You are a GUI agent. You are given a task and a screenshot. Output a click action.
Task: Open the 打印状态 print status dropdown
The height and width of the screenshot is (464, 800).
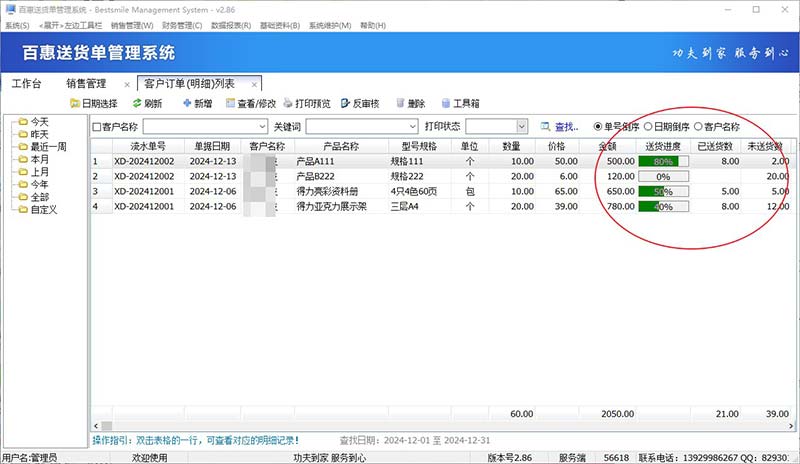(x=521, y=127)
